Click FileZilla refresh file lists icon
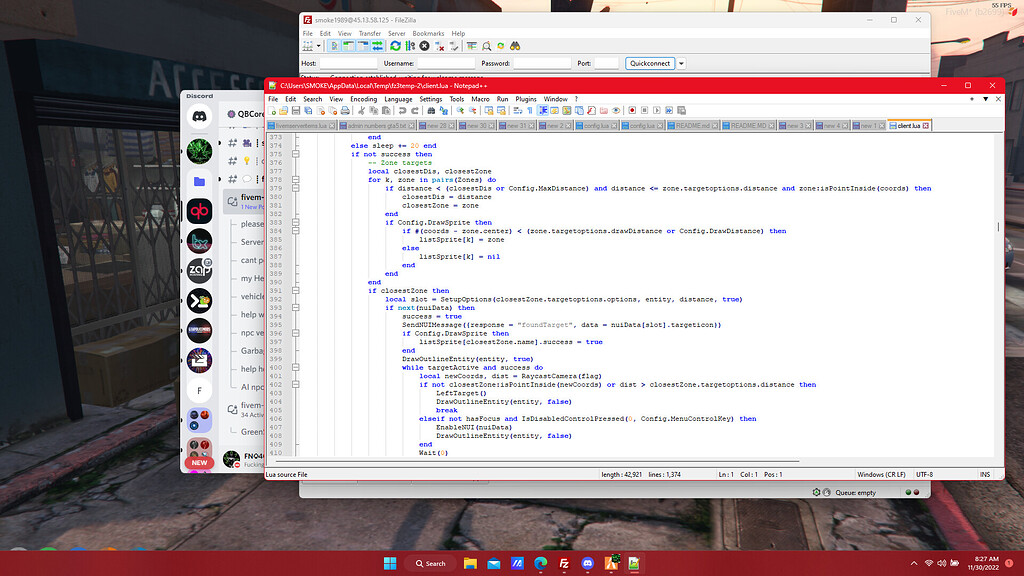1024x576 pixels. 395,46
